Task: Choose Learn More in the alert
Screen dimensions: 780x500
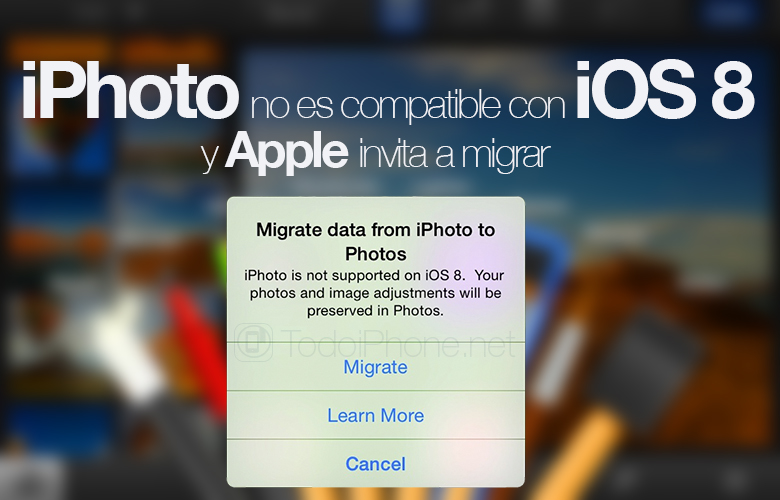Action: (x=376, y=415)
